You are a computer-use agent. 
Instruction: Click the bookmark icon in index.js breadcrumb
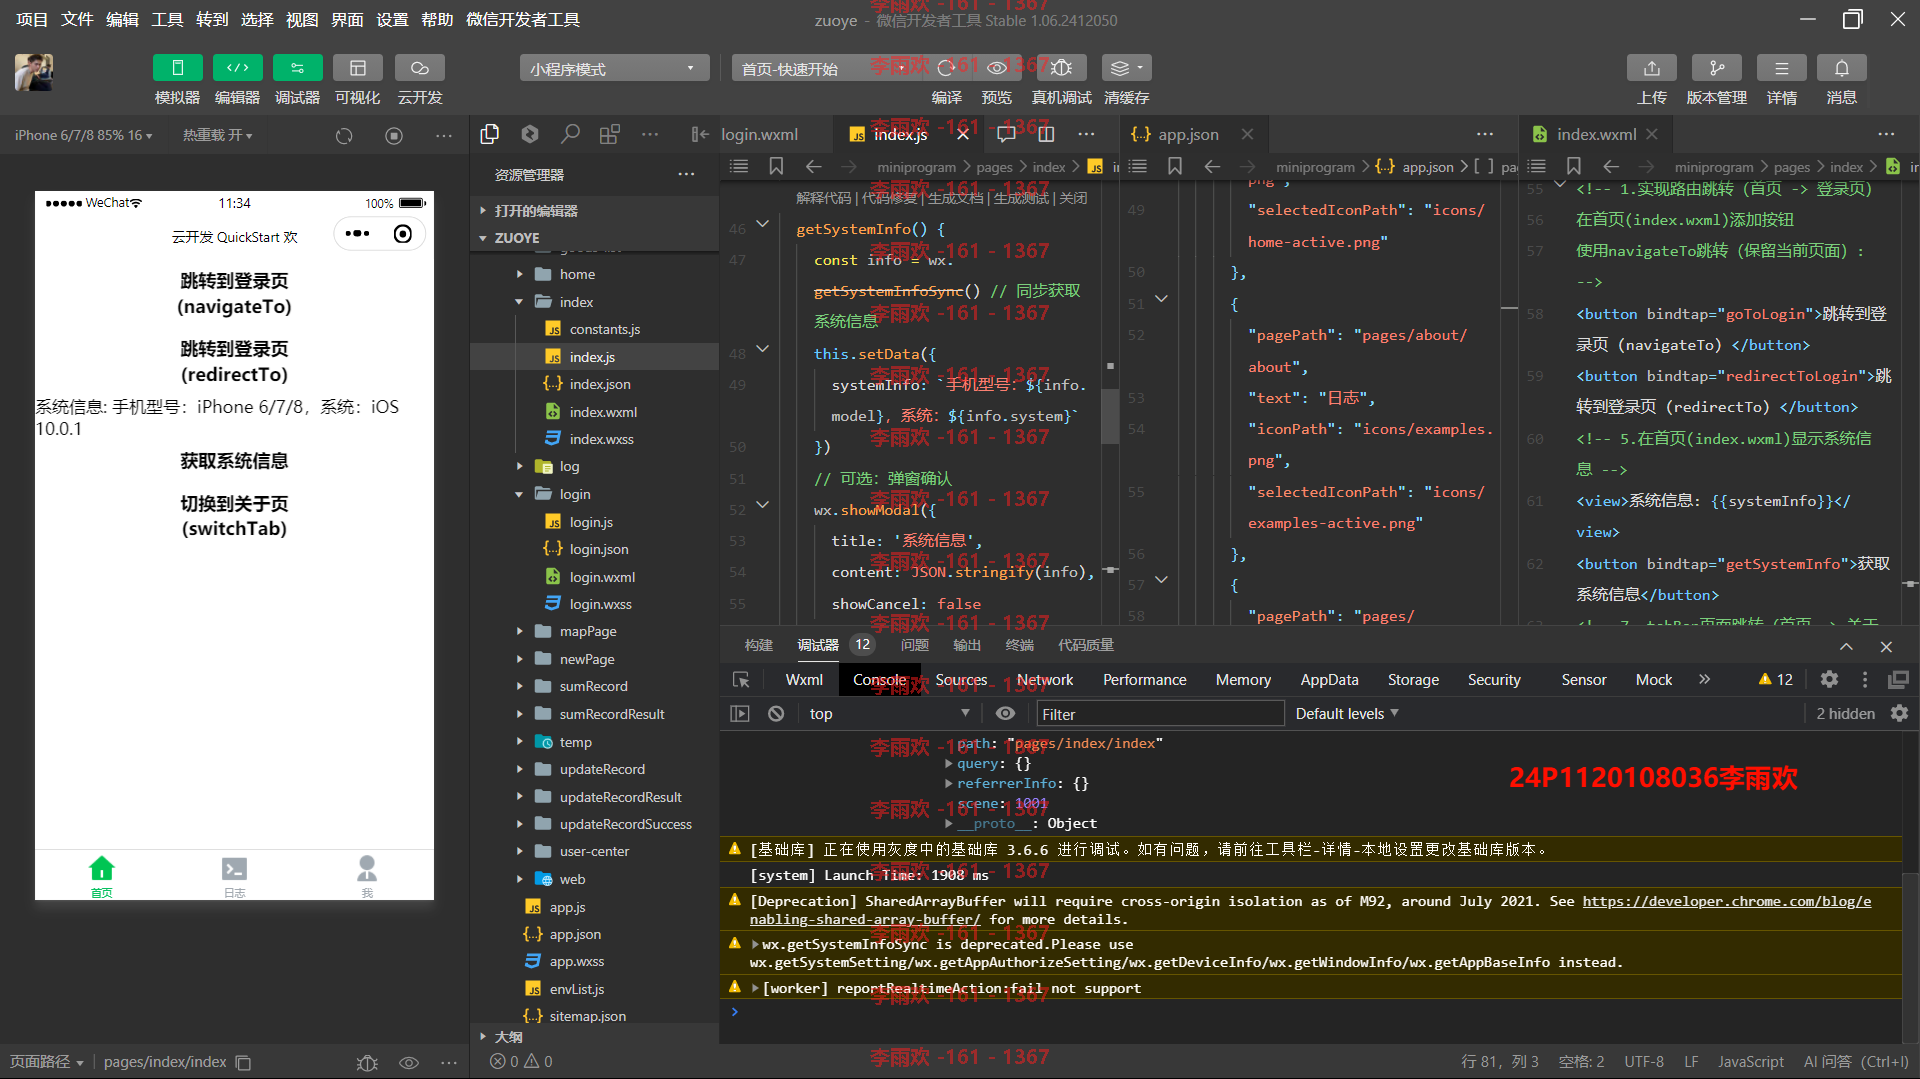pos(776,166)
